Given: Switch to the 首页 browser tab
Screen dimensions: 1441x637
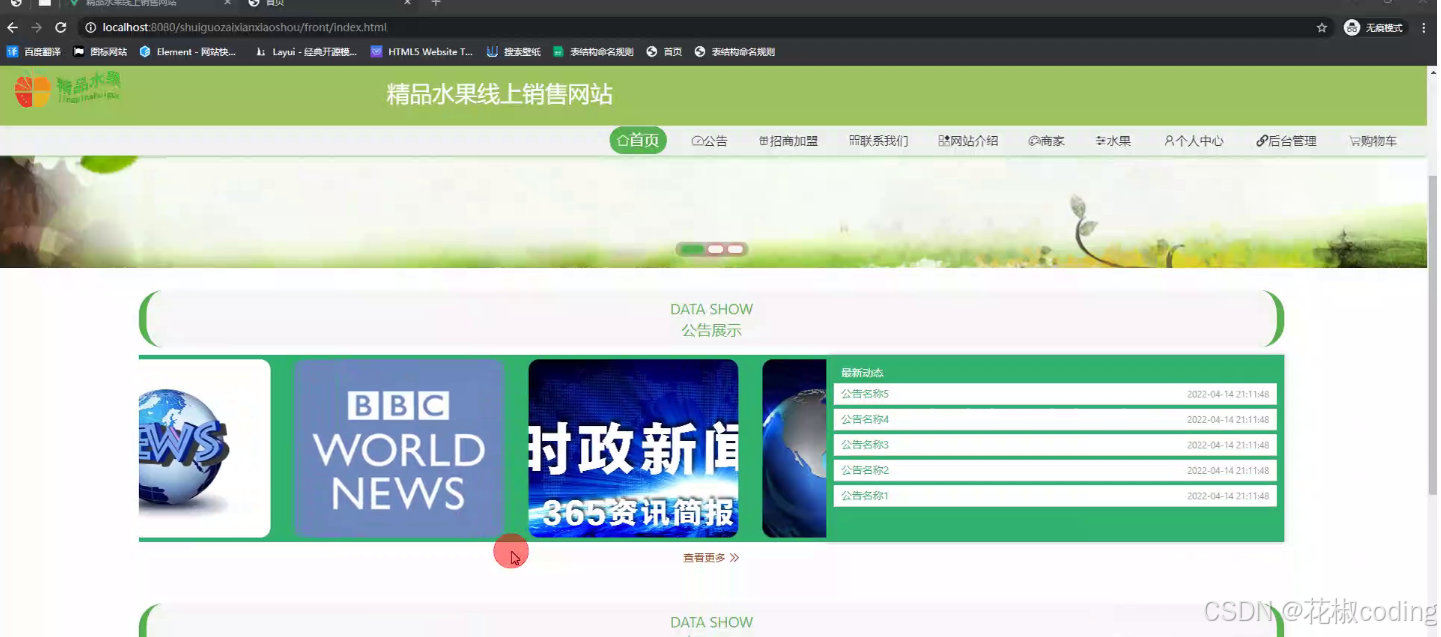Looking at the screenshot, I should (330, 3).
